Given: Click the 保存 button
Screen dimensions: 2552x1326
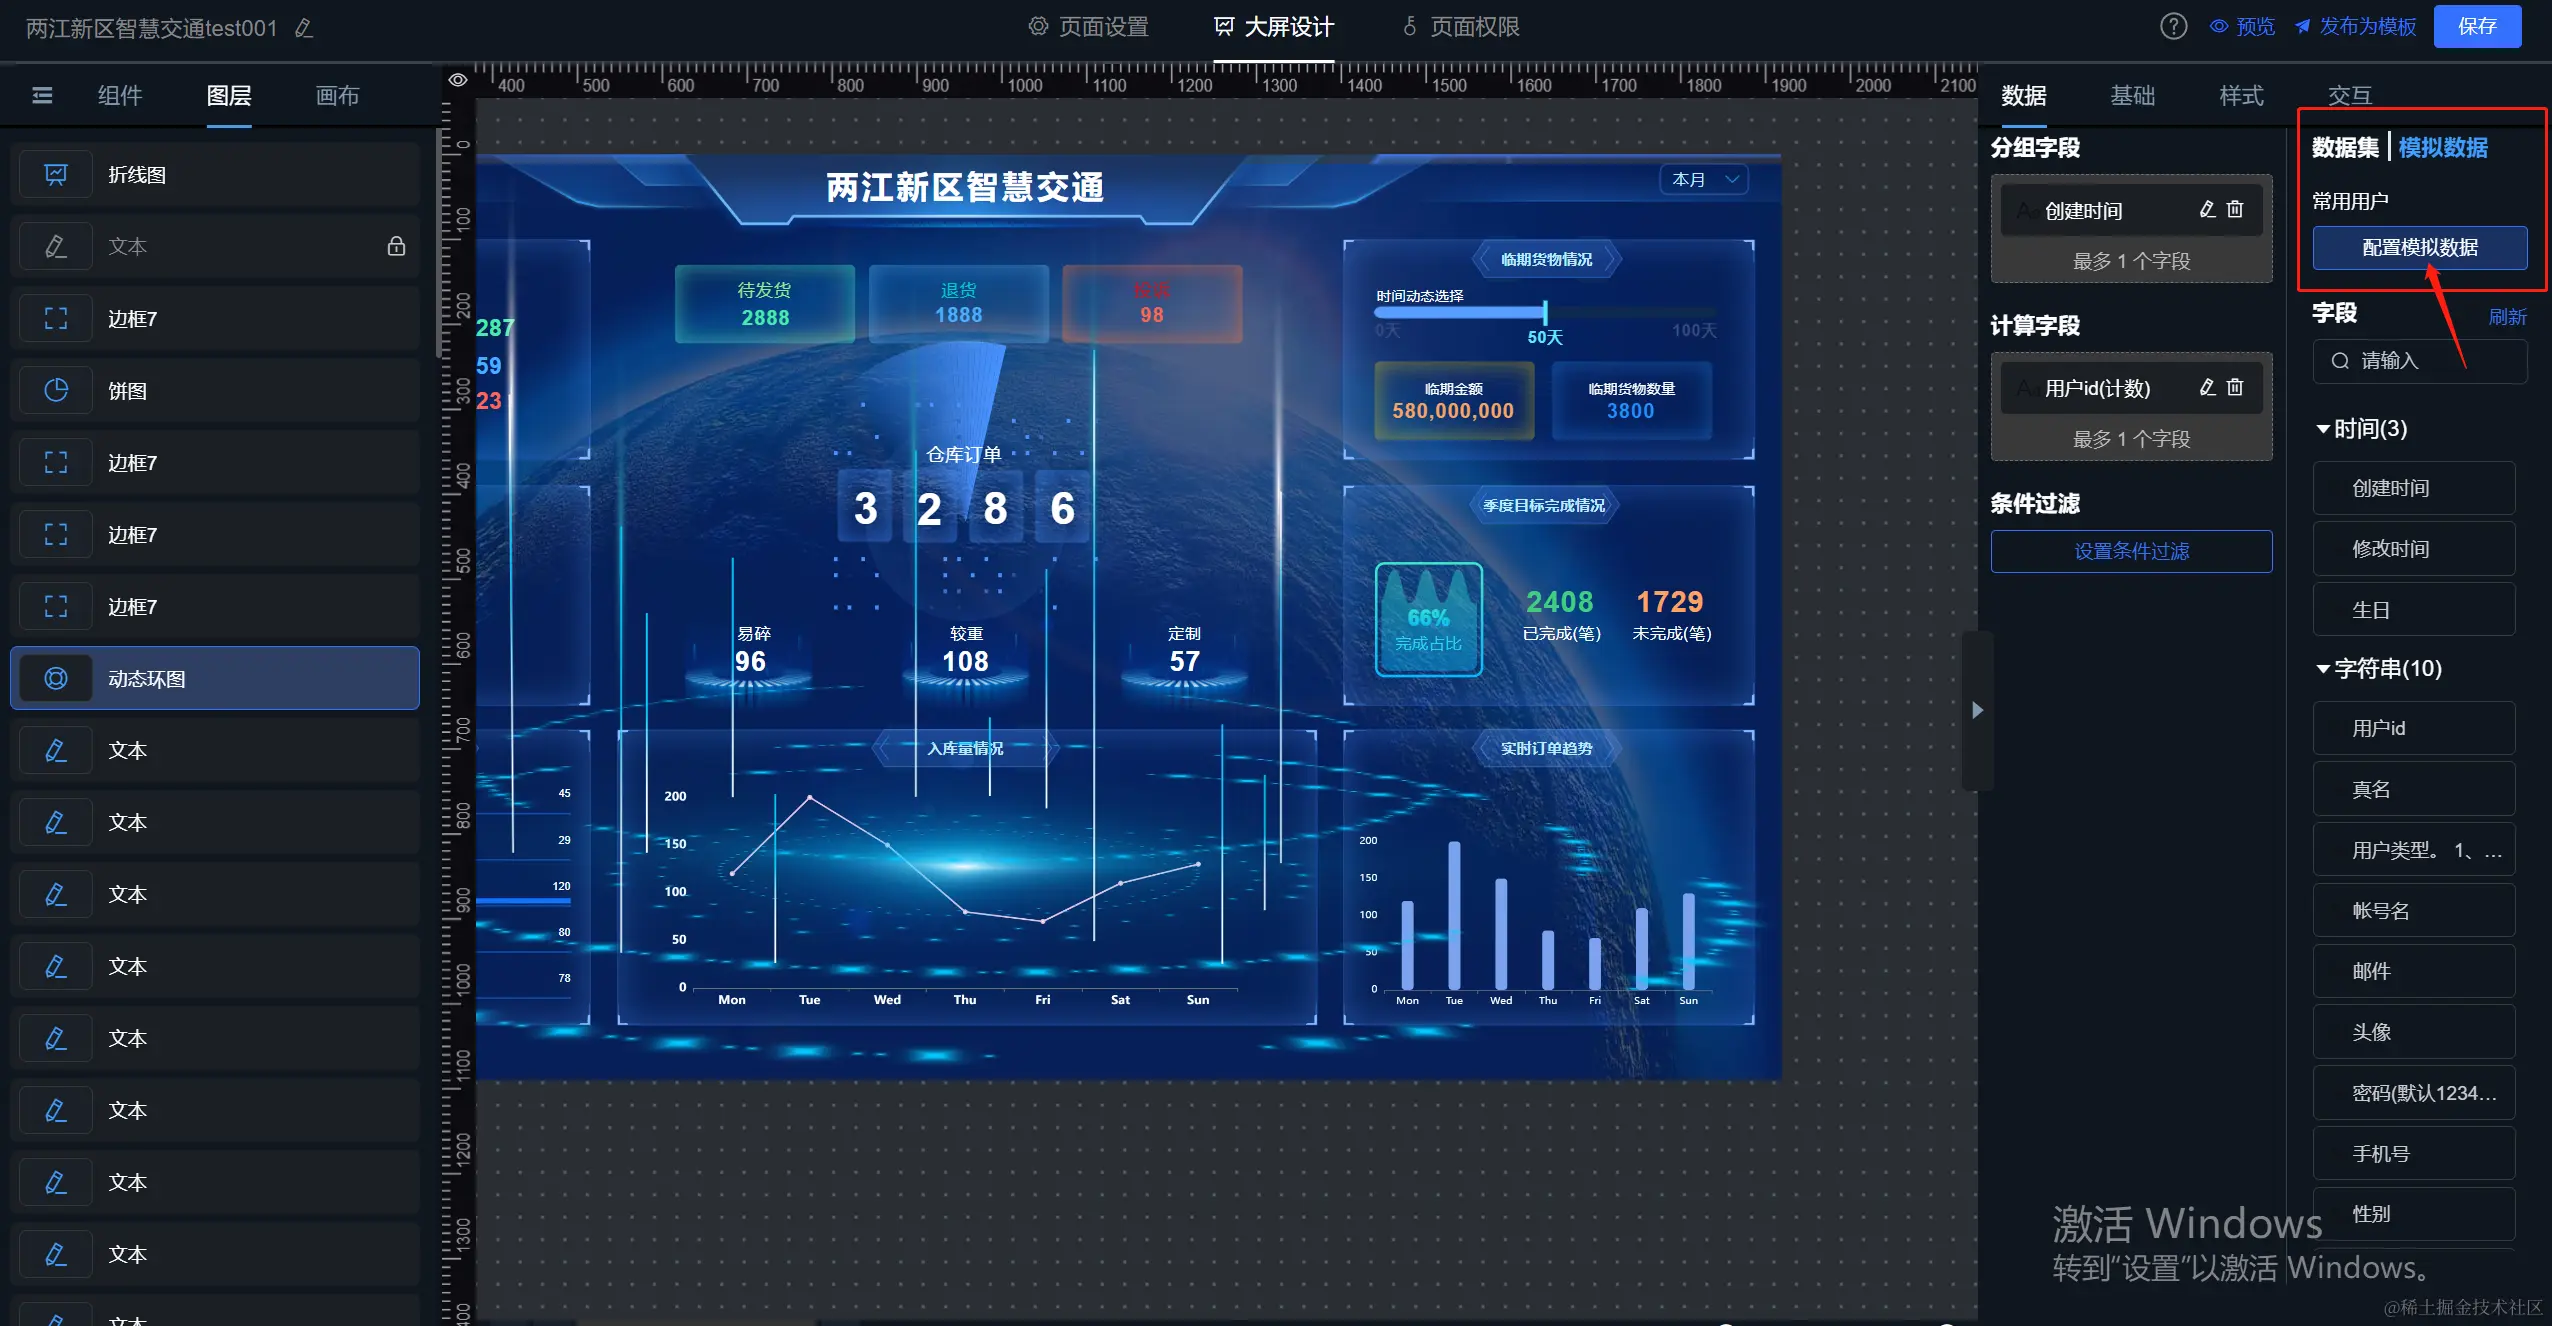Looking at the screenshot, I should (x=2476, y=26).
